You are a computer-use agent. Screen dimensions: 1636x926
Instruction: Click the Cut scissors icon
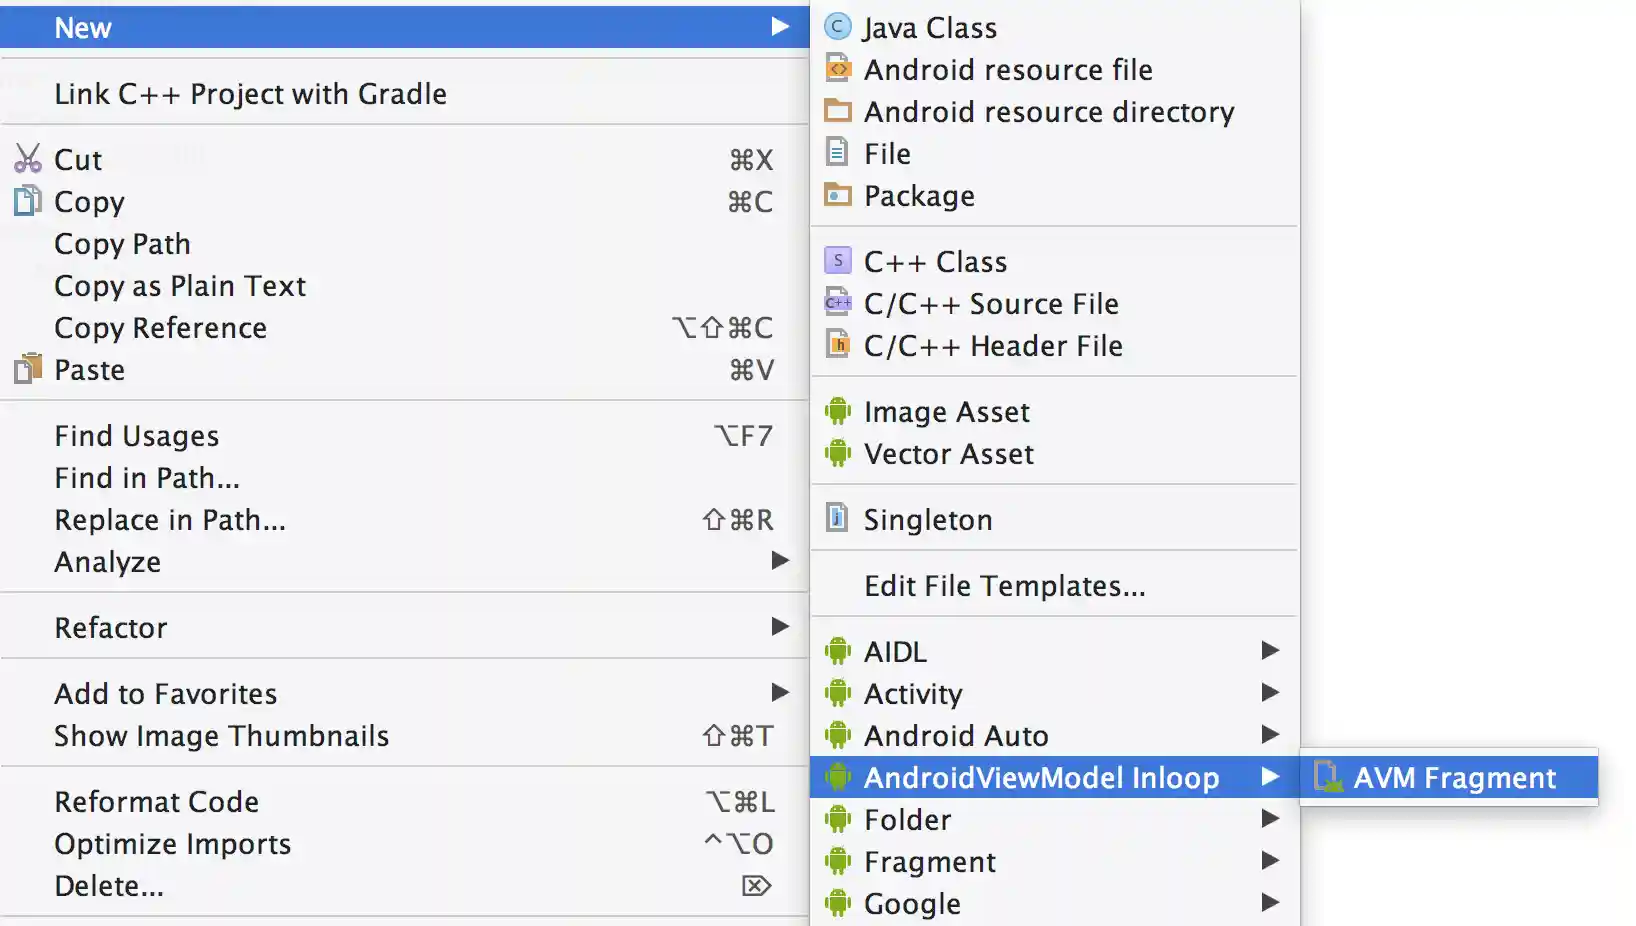tap(27, 158)
